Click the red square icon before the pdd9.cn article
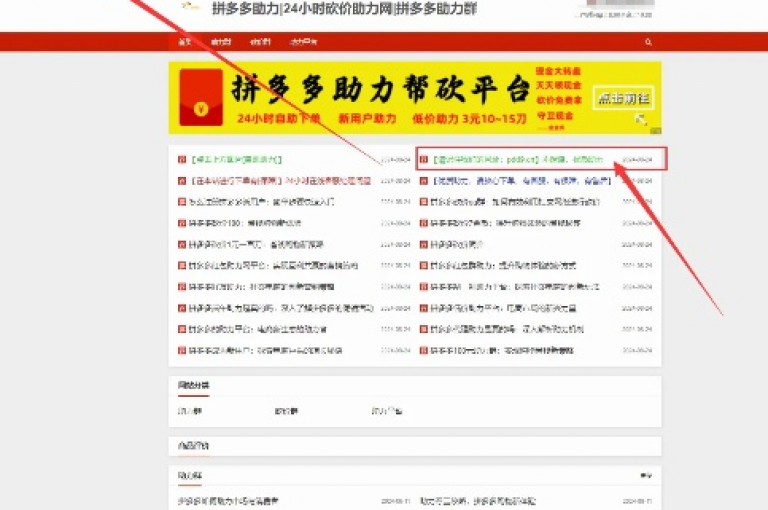The width and height of the screenshot is (768, 510). click(x=424, y=160)
